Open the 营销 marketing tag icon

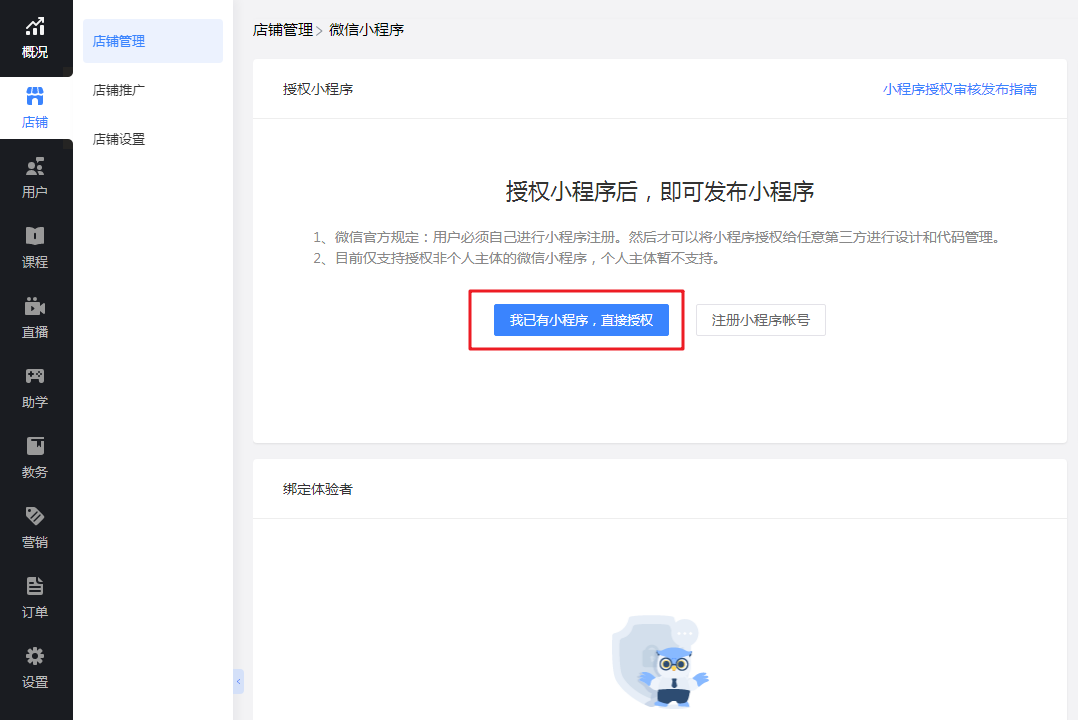coord(35,516)
